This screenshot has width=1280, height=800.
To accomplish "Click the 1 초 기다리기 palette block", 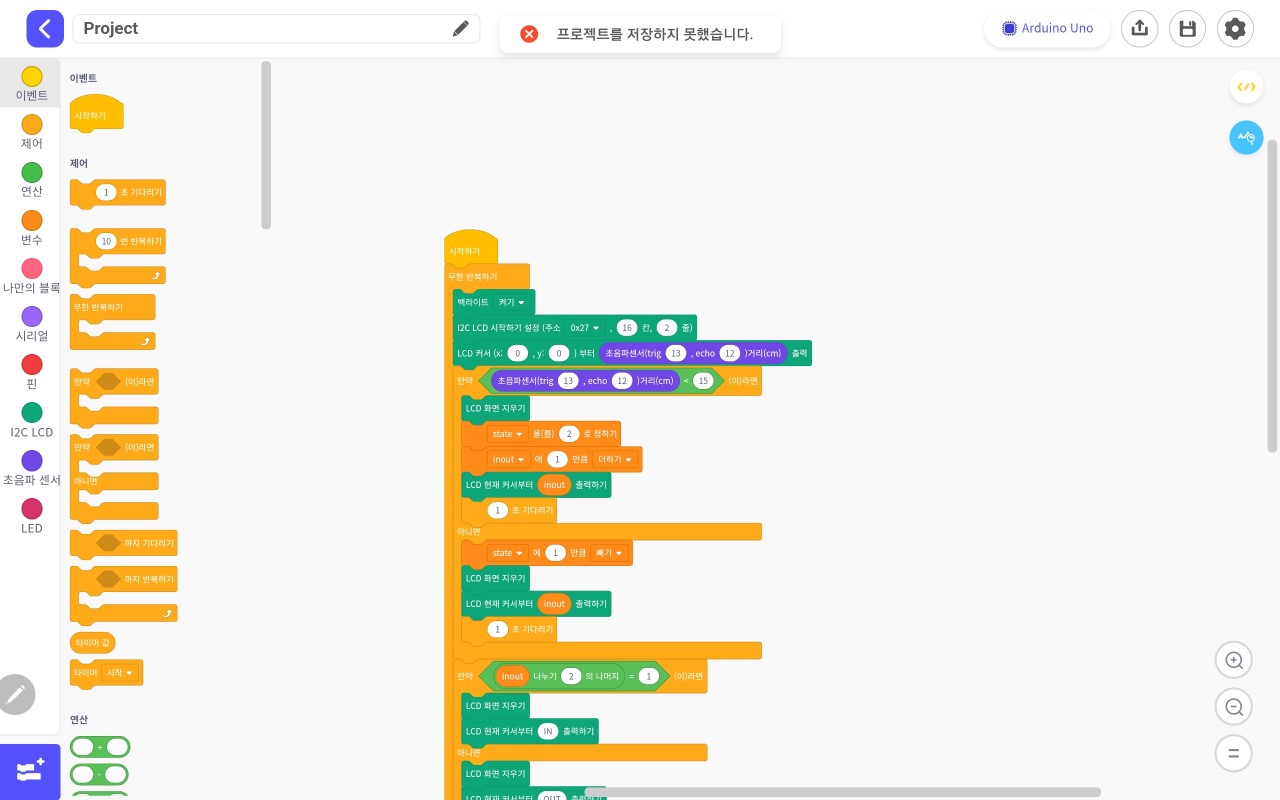I will pyautogui.click(x=117, y=193).
